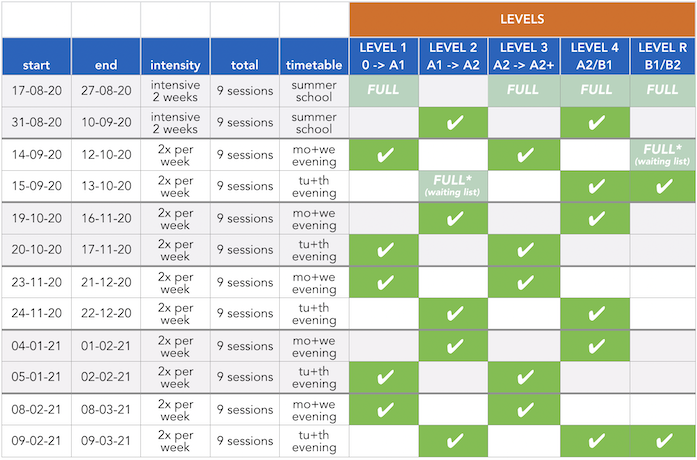The image size is (697, 460).
Task: Select Level 4 checkmark for 04-01-21 course
Action: pyautogui.click(x=596, y=346)
